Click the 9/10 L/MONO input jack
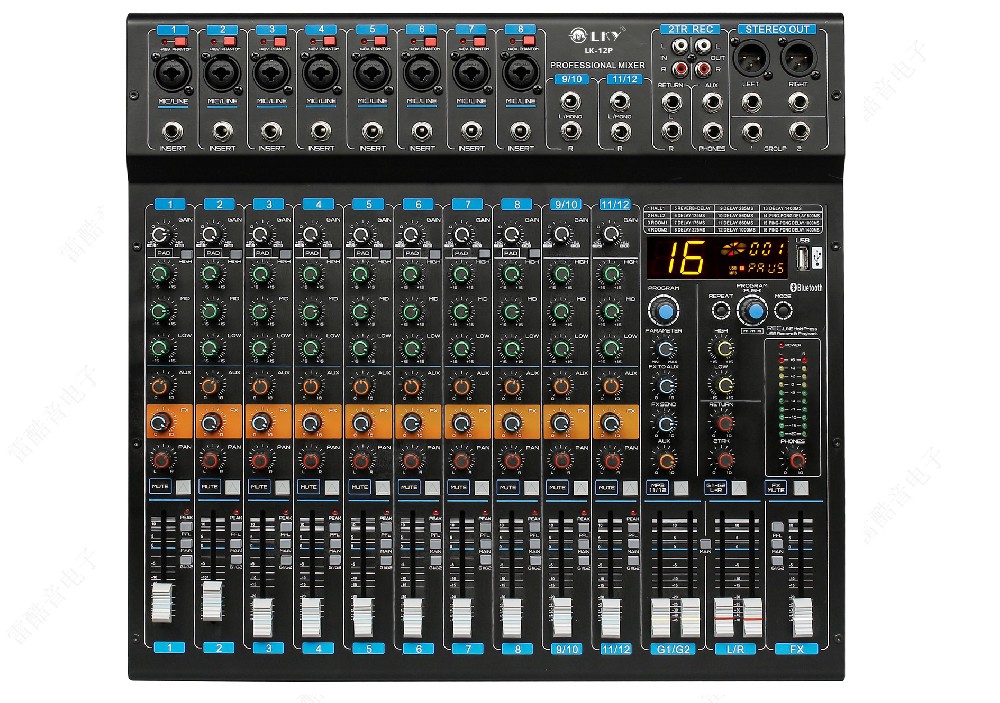Viewport: 1000px width, 703px height. point(570,101)
